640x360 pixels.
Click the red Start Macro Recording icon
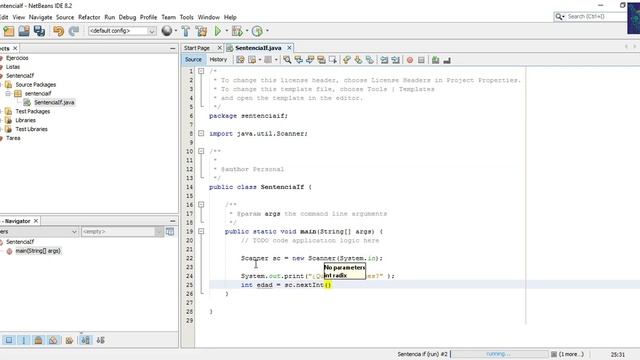(x=410, y=60)
